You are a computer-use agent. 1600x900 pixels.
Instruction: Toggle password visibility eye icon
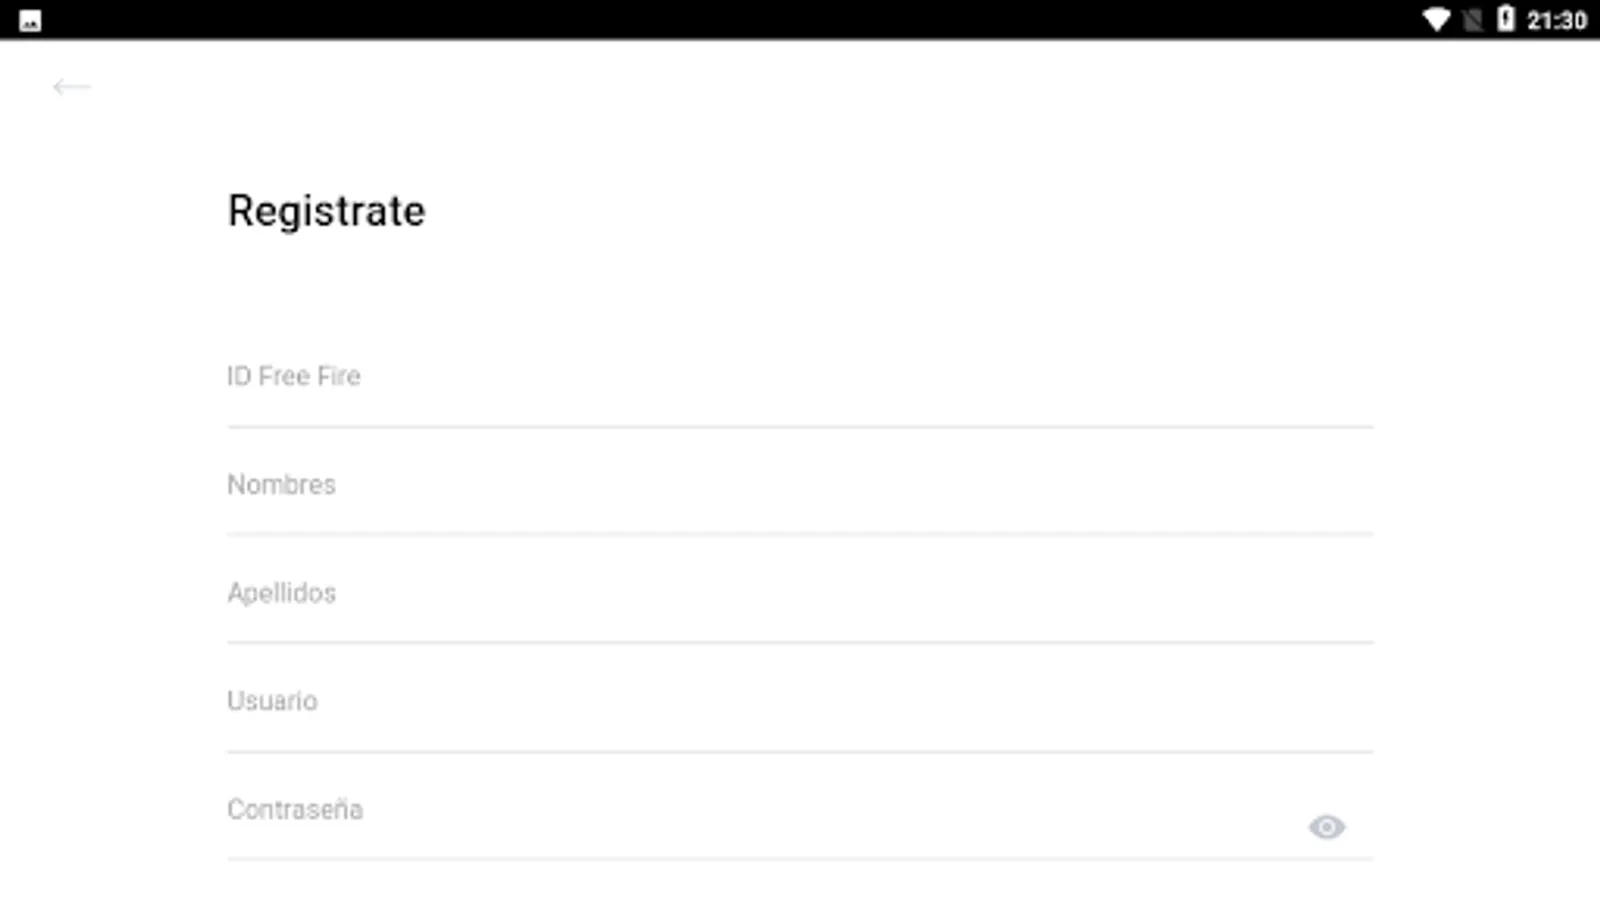pyautogui.click(x=1326, y=827)
